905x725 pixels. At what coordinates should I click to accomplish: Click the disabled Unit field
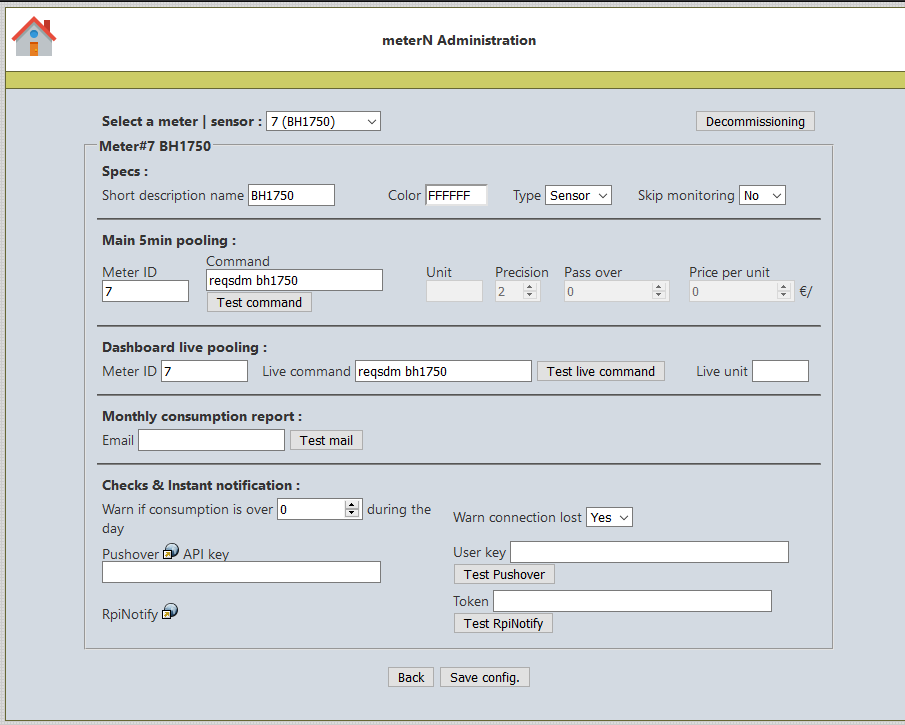[454, 291]
